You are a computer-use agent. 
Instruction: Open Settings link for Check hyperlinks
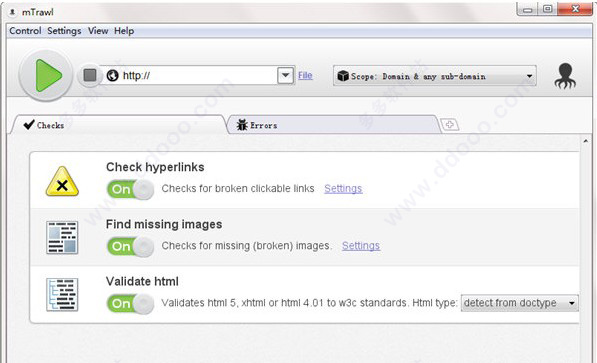[x=343, y=189]
